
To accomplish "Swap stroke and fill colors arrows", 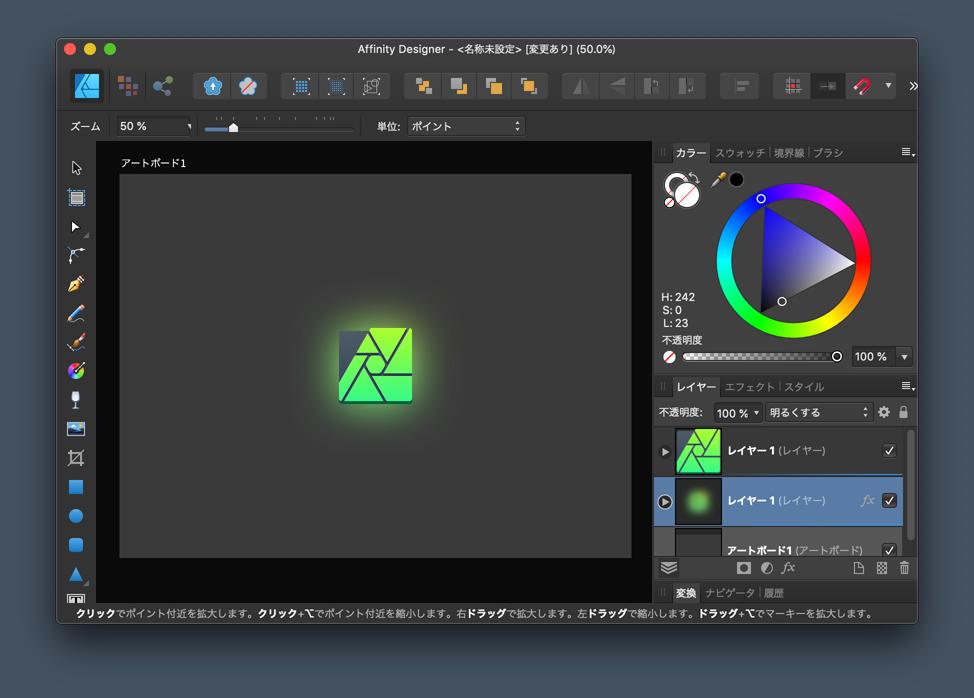I will click(695, 178).
